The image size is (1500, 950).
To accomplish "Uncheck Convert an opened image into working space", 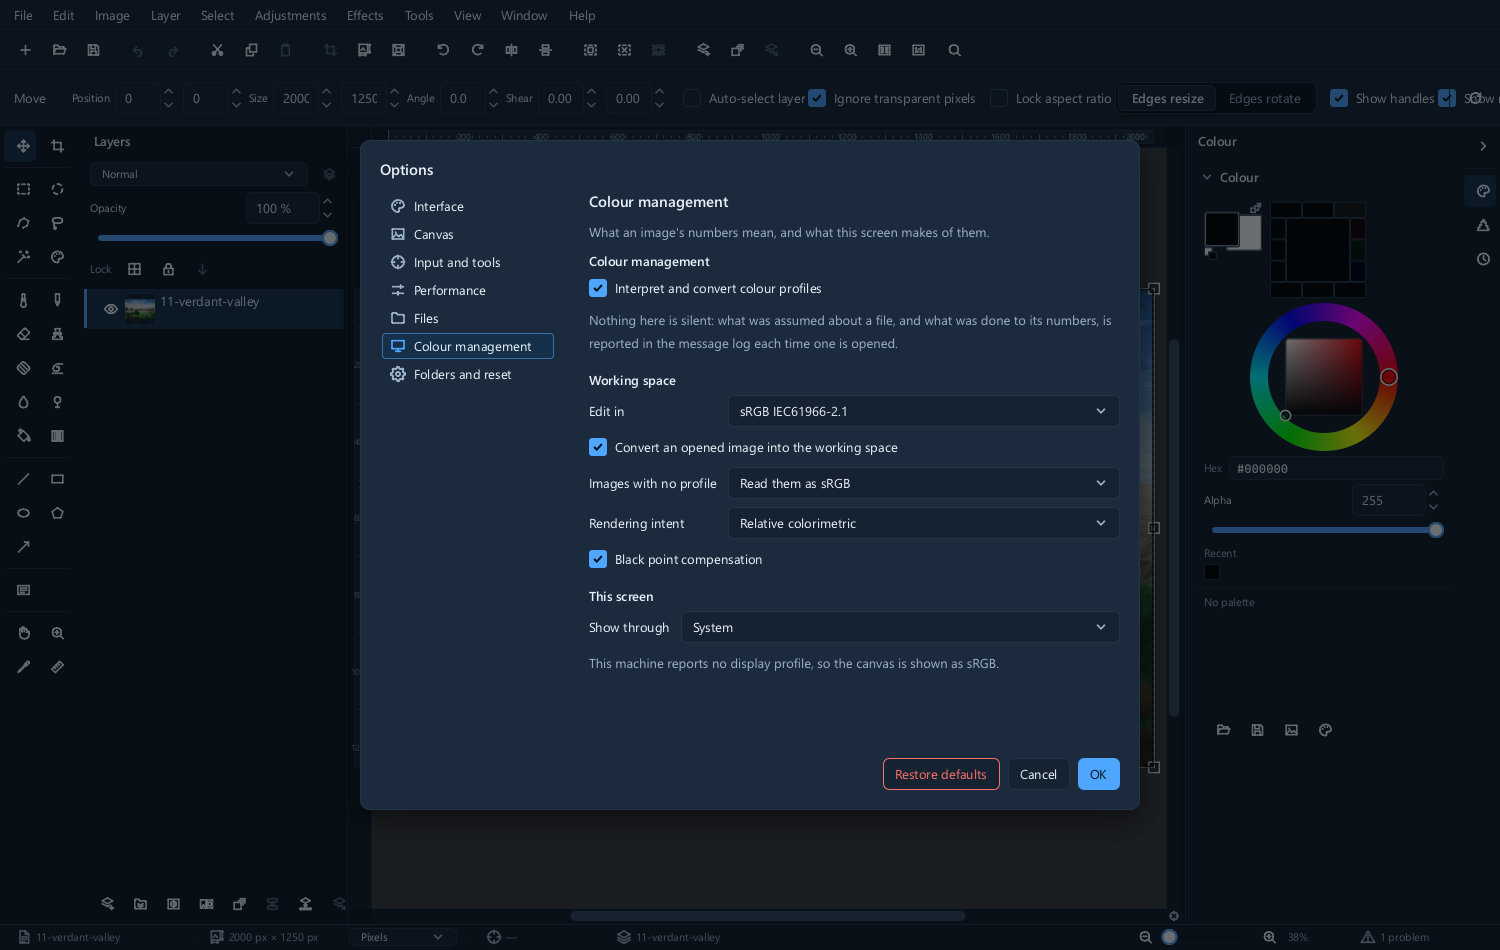I will pyautogui.click(x=598, y=447).
